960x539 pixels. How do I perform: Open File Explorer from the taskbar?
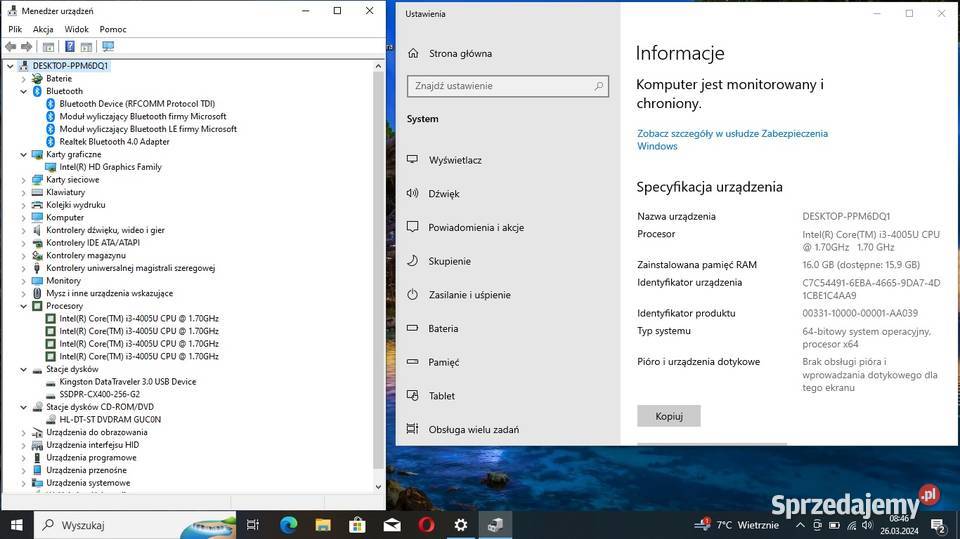tap(323, 525)
